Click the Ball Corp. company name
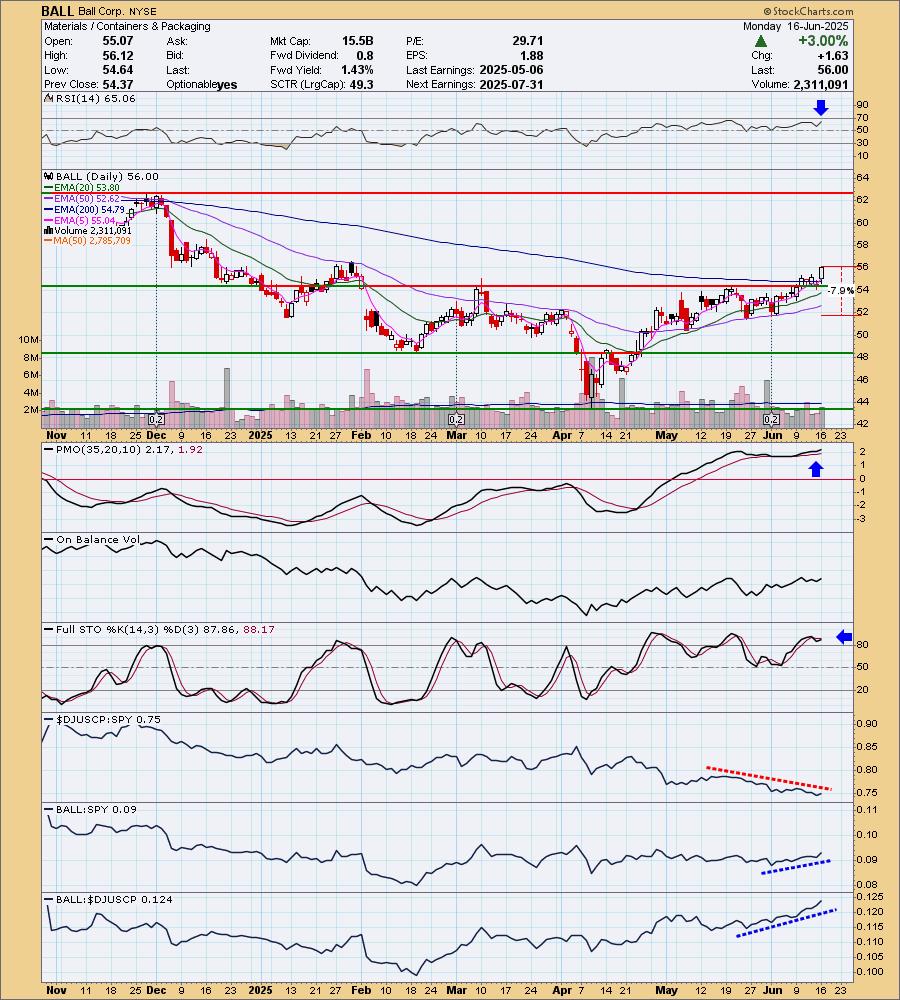The height and width of the screenshot is (1000, 900). coord(99,11)
